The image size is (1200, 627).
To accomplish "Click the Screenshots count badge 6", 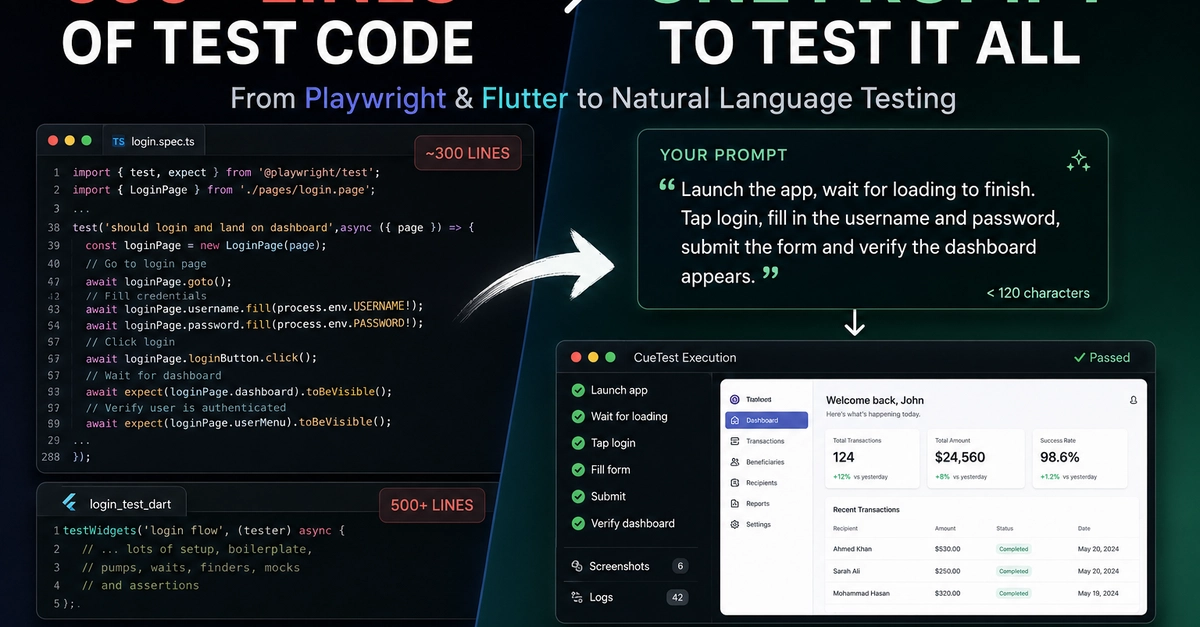I will tap(681, 566).
